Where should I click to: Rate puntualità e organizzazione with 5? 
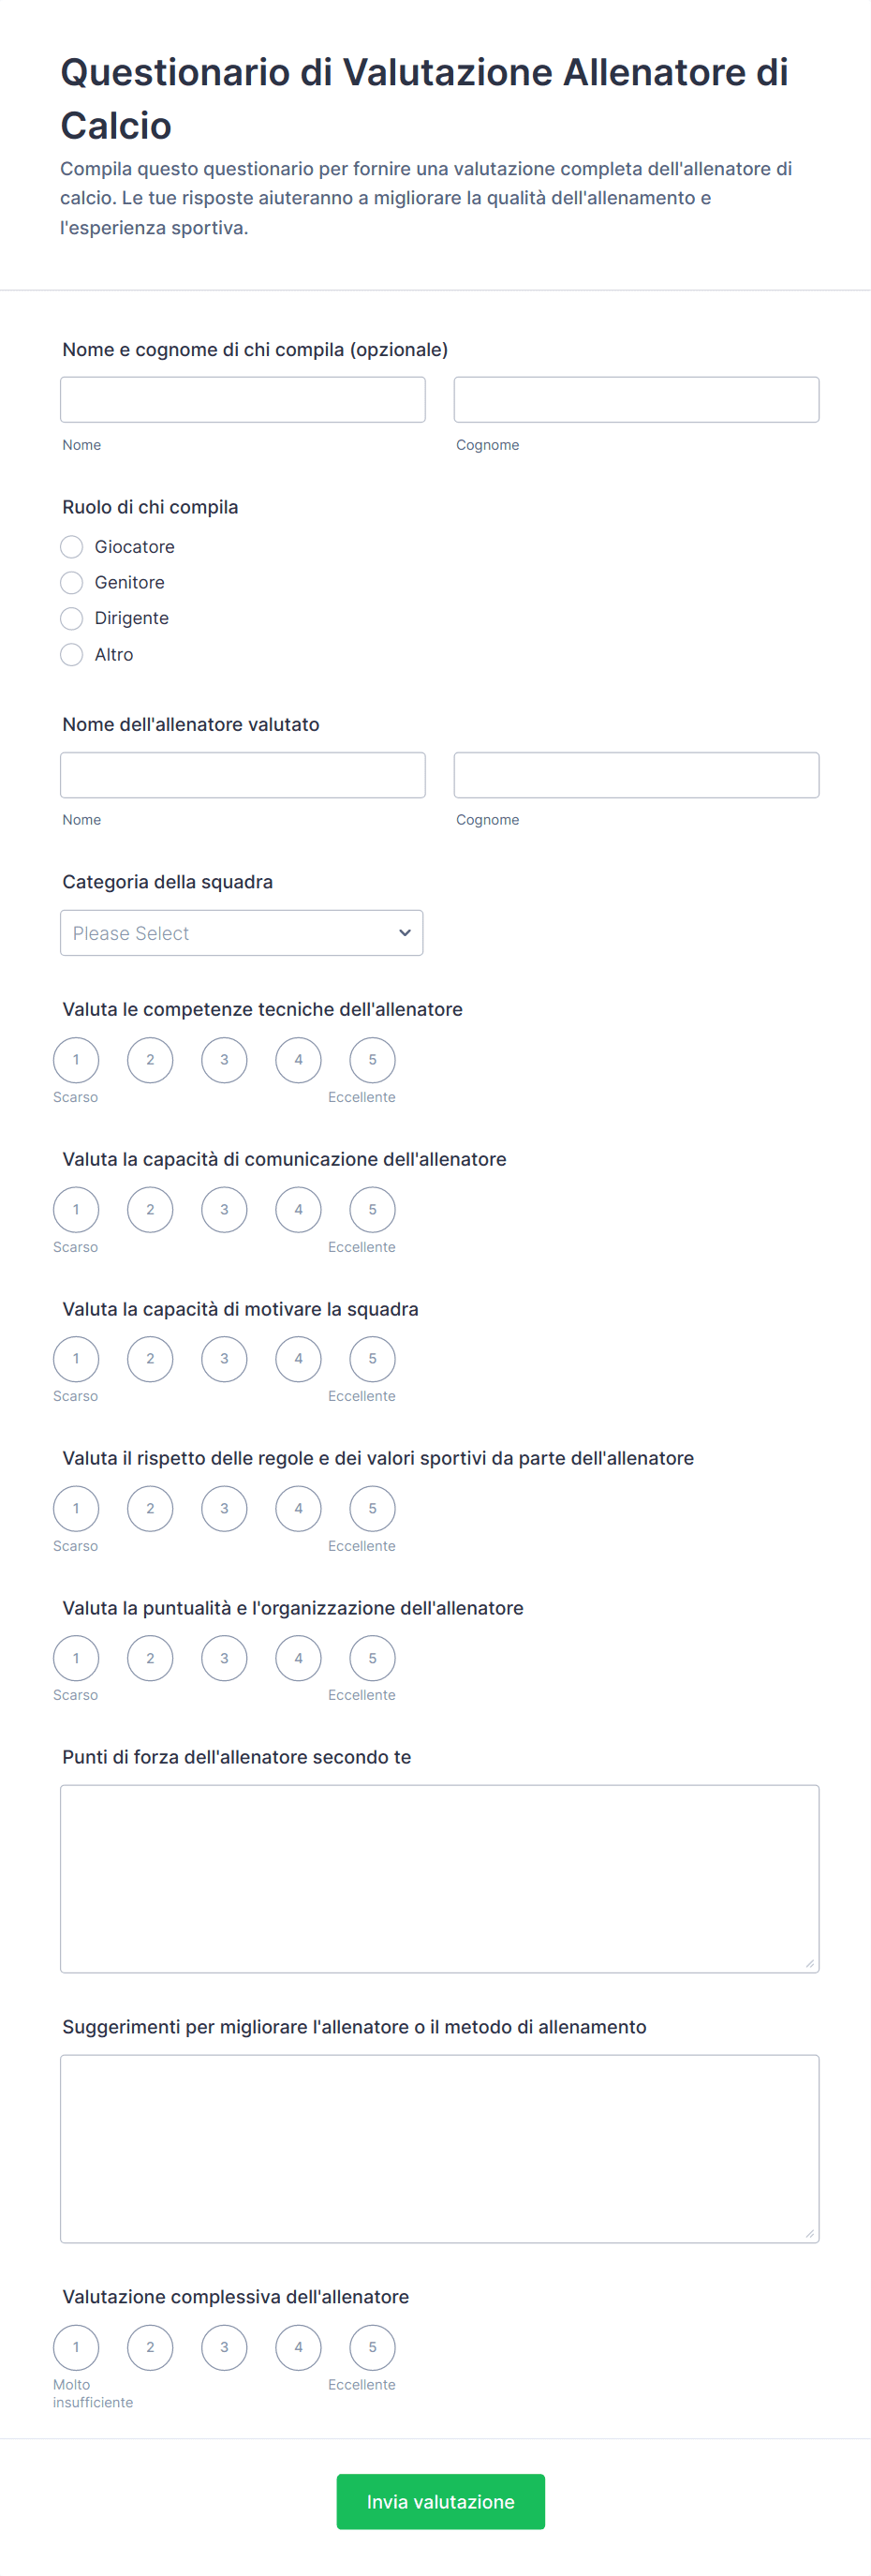tap(372, 1658)
